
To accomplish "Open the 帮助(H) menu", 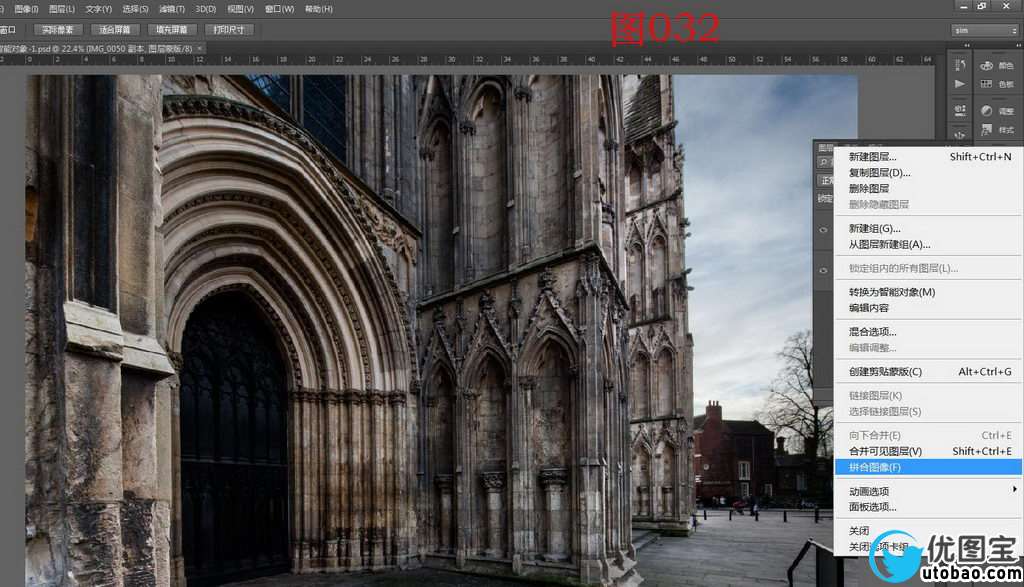I will coord(319,9).
